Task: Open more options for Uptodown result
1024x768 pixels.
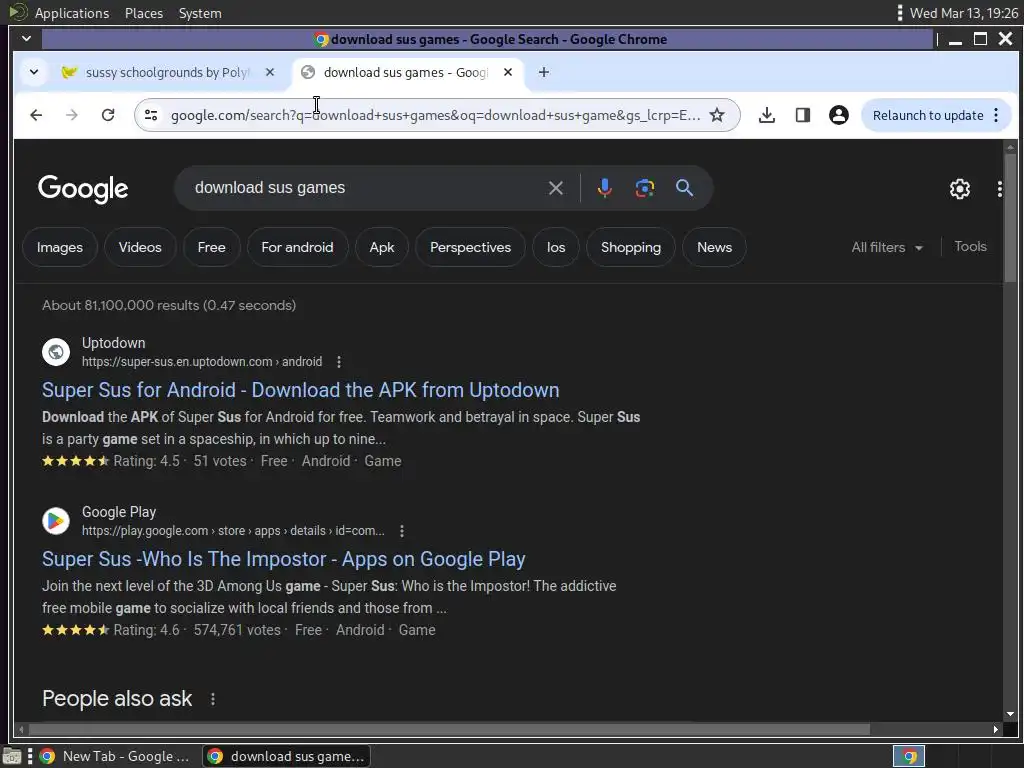Action: point(338,362)
